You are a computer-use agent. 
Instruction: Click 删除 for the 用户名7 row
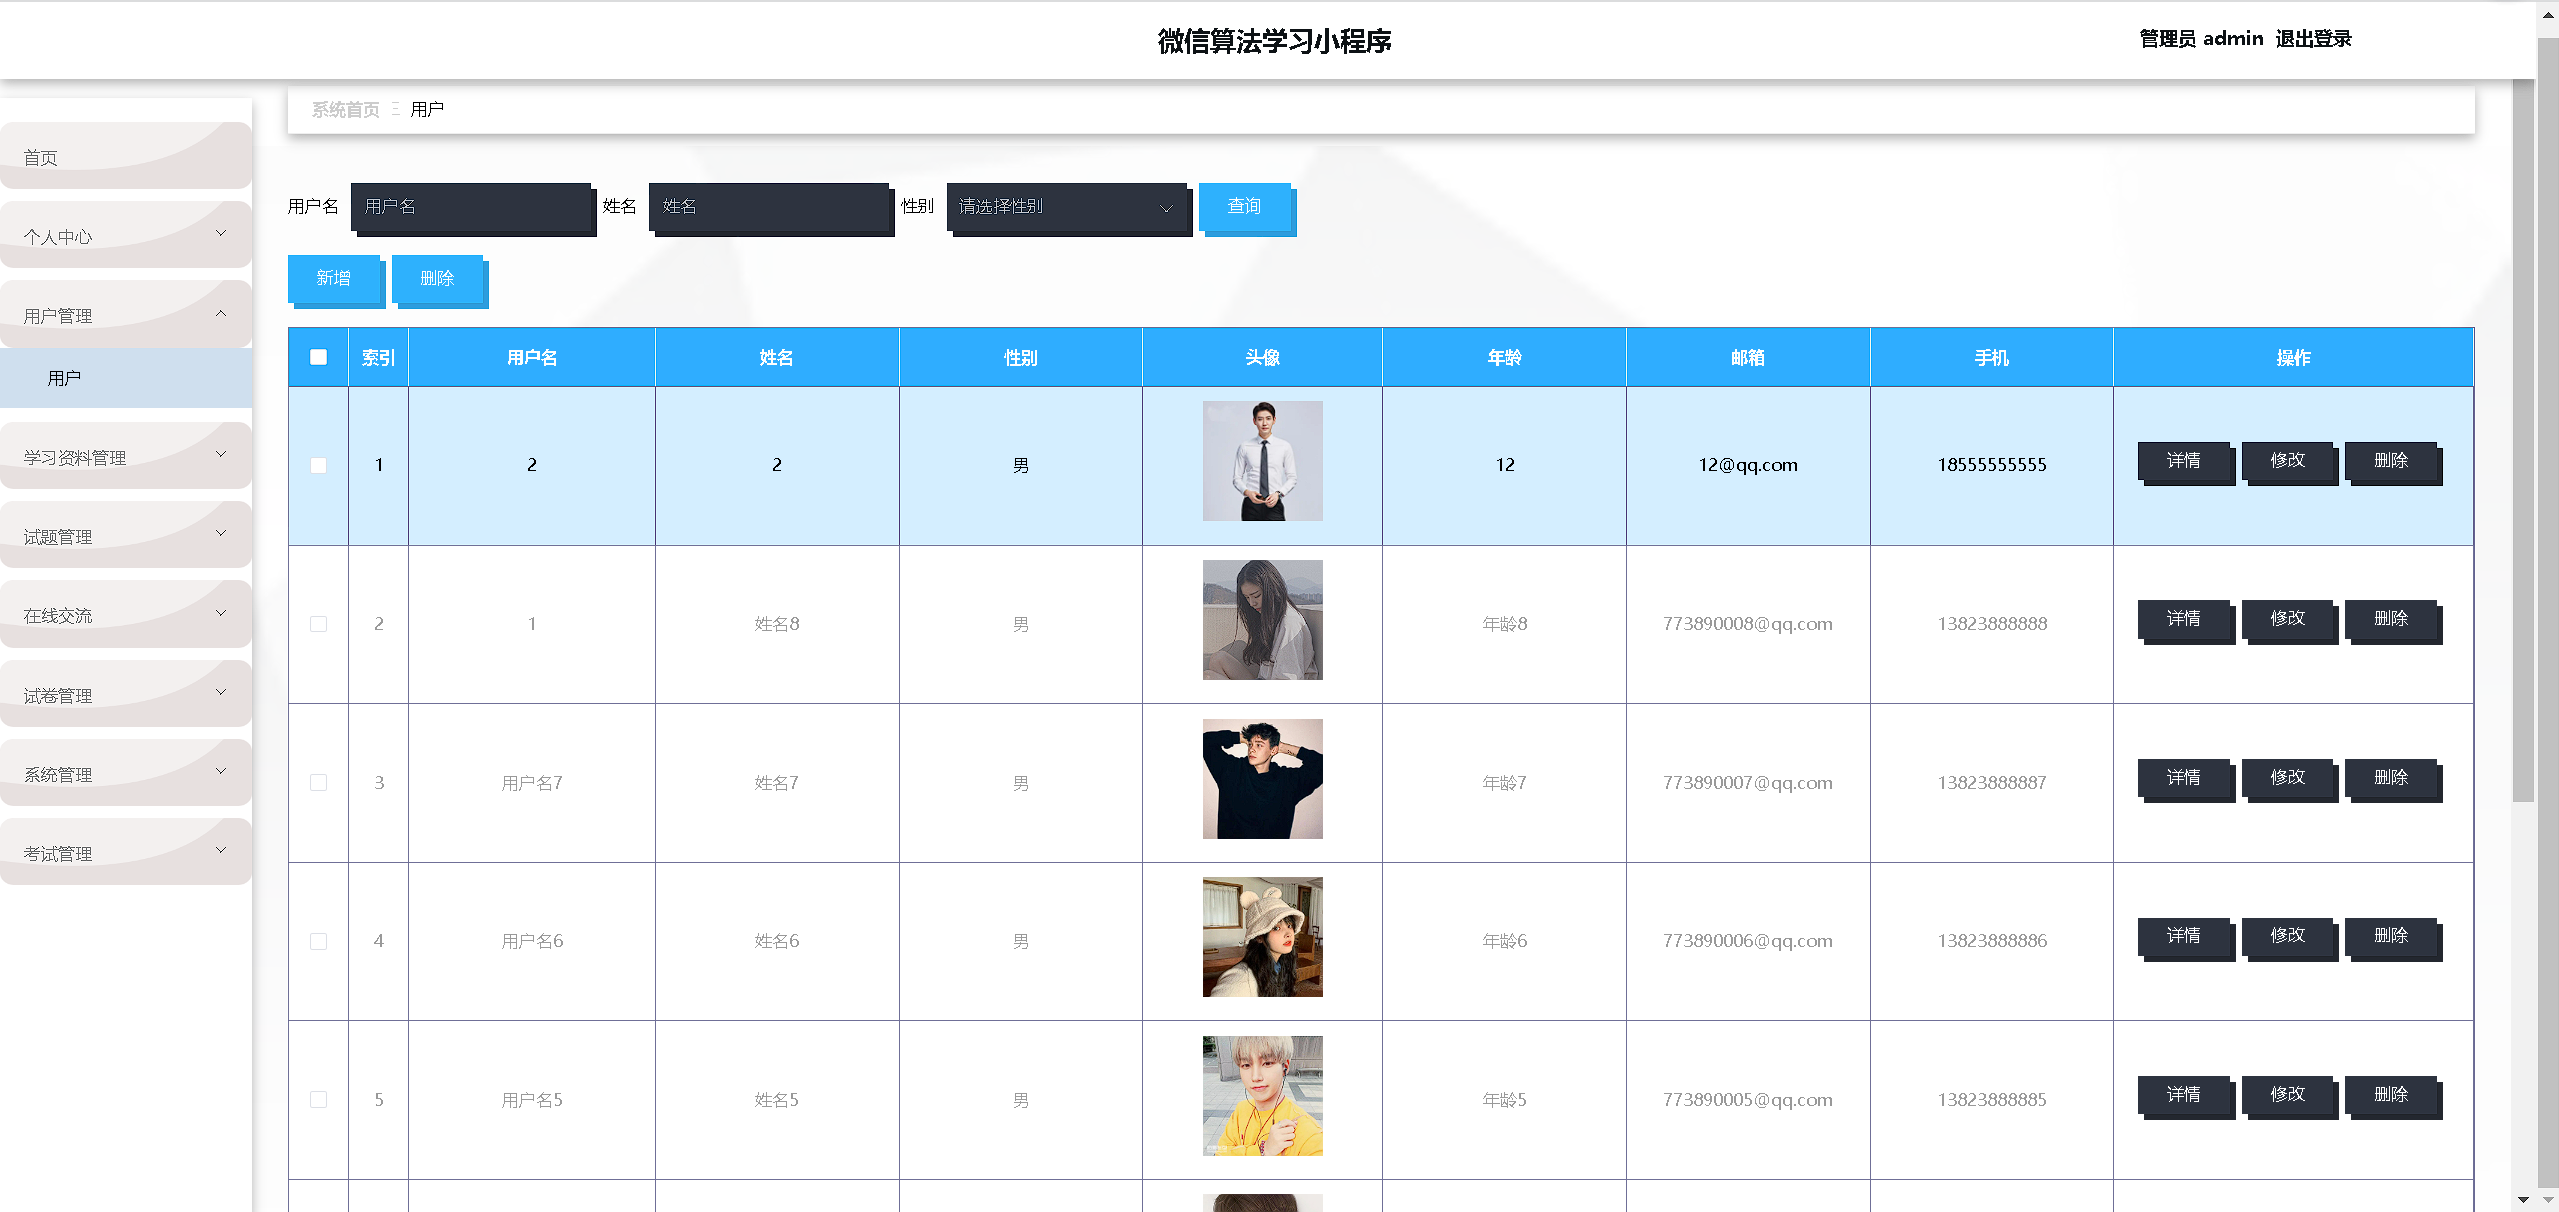(x=2391, y=778)
